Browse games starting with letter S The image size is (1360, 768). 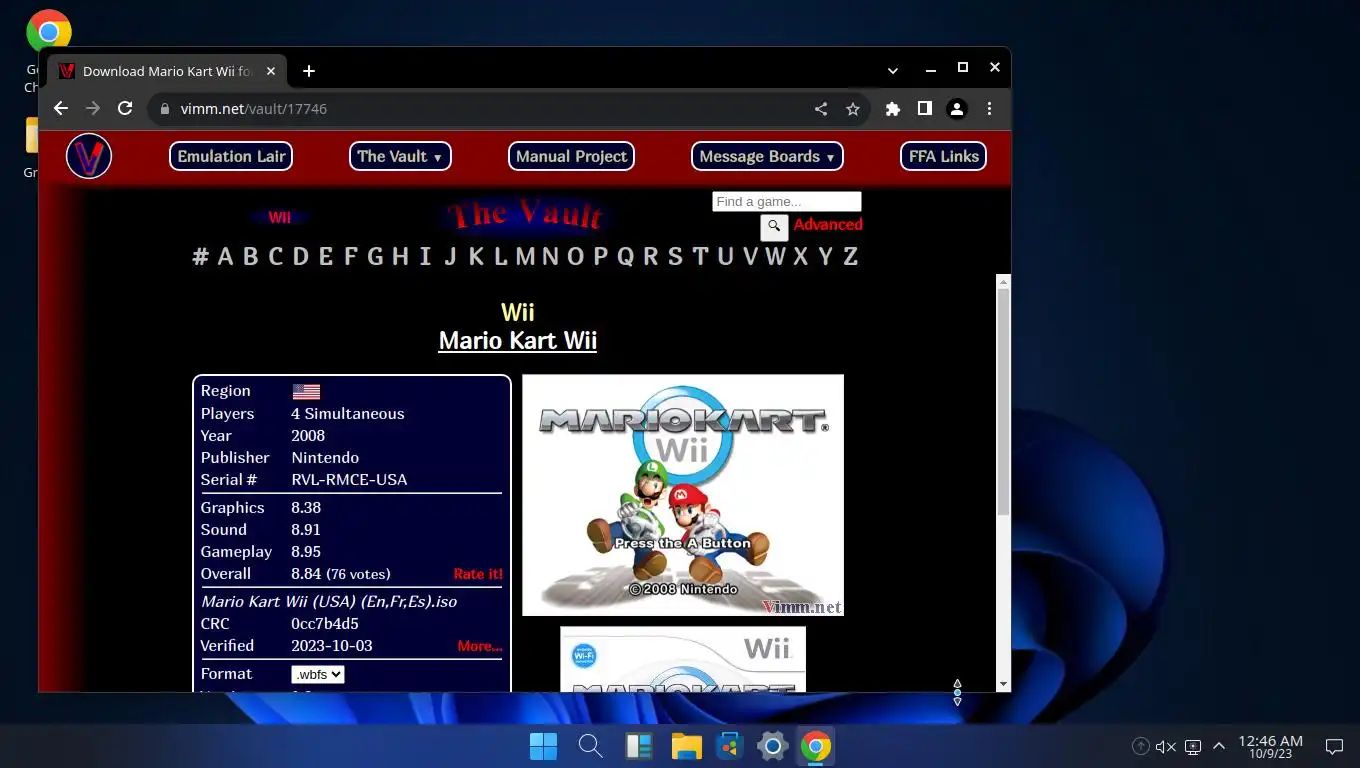pyautogui.click(x=675, y=257)
